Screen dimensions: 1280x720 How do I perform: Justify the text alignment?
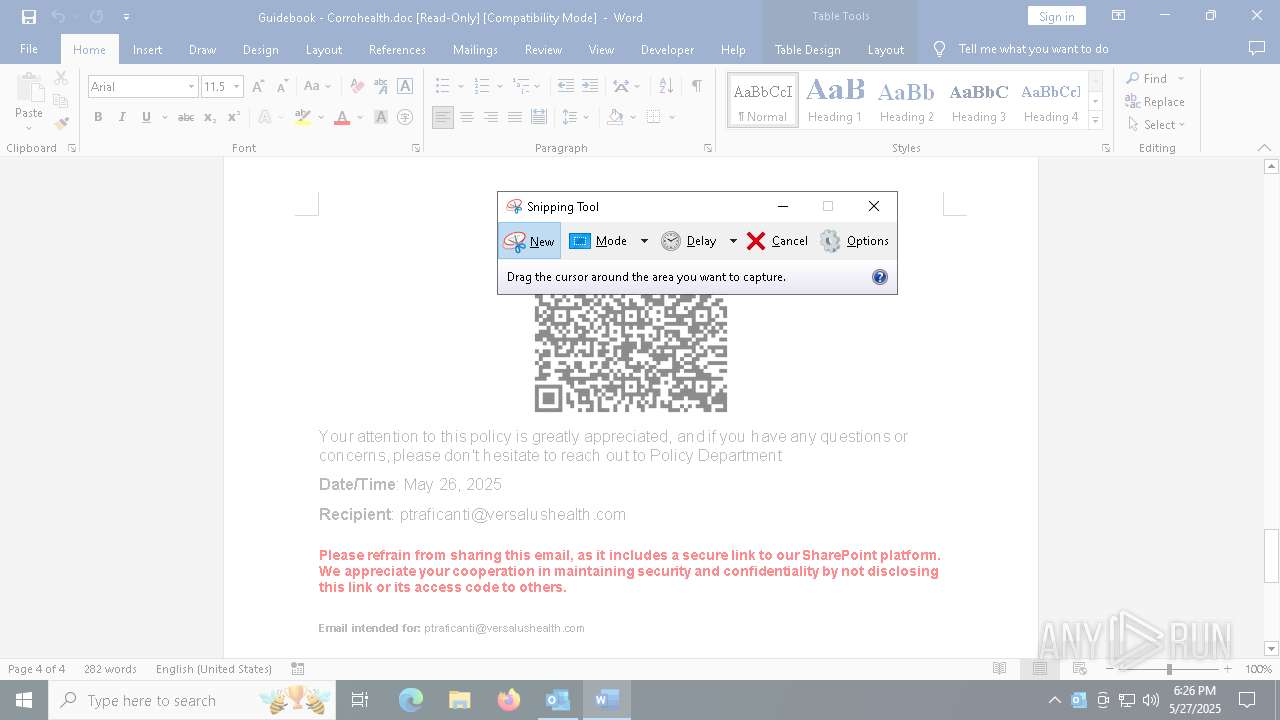tap(515, 117)
